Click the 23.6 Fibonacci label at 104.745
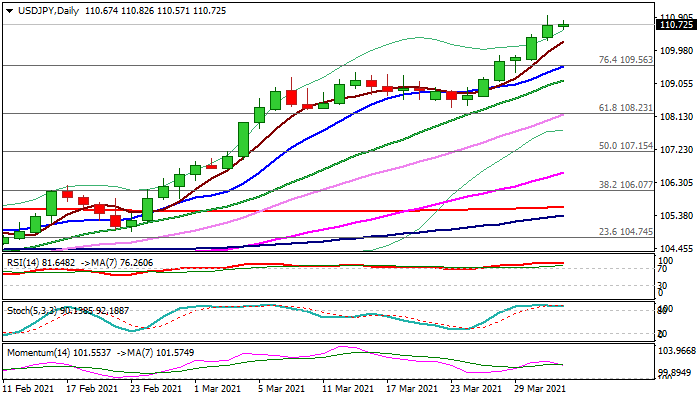700x400 pixels. 625,231
